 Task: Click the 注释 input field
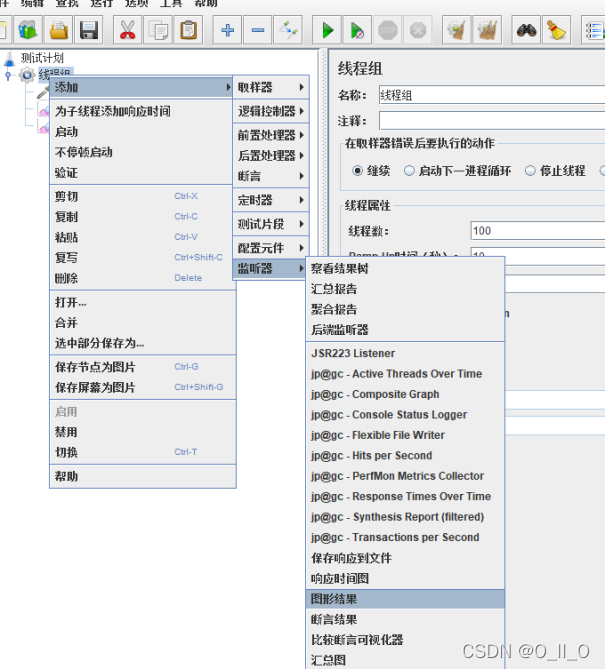point(492,121)
